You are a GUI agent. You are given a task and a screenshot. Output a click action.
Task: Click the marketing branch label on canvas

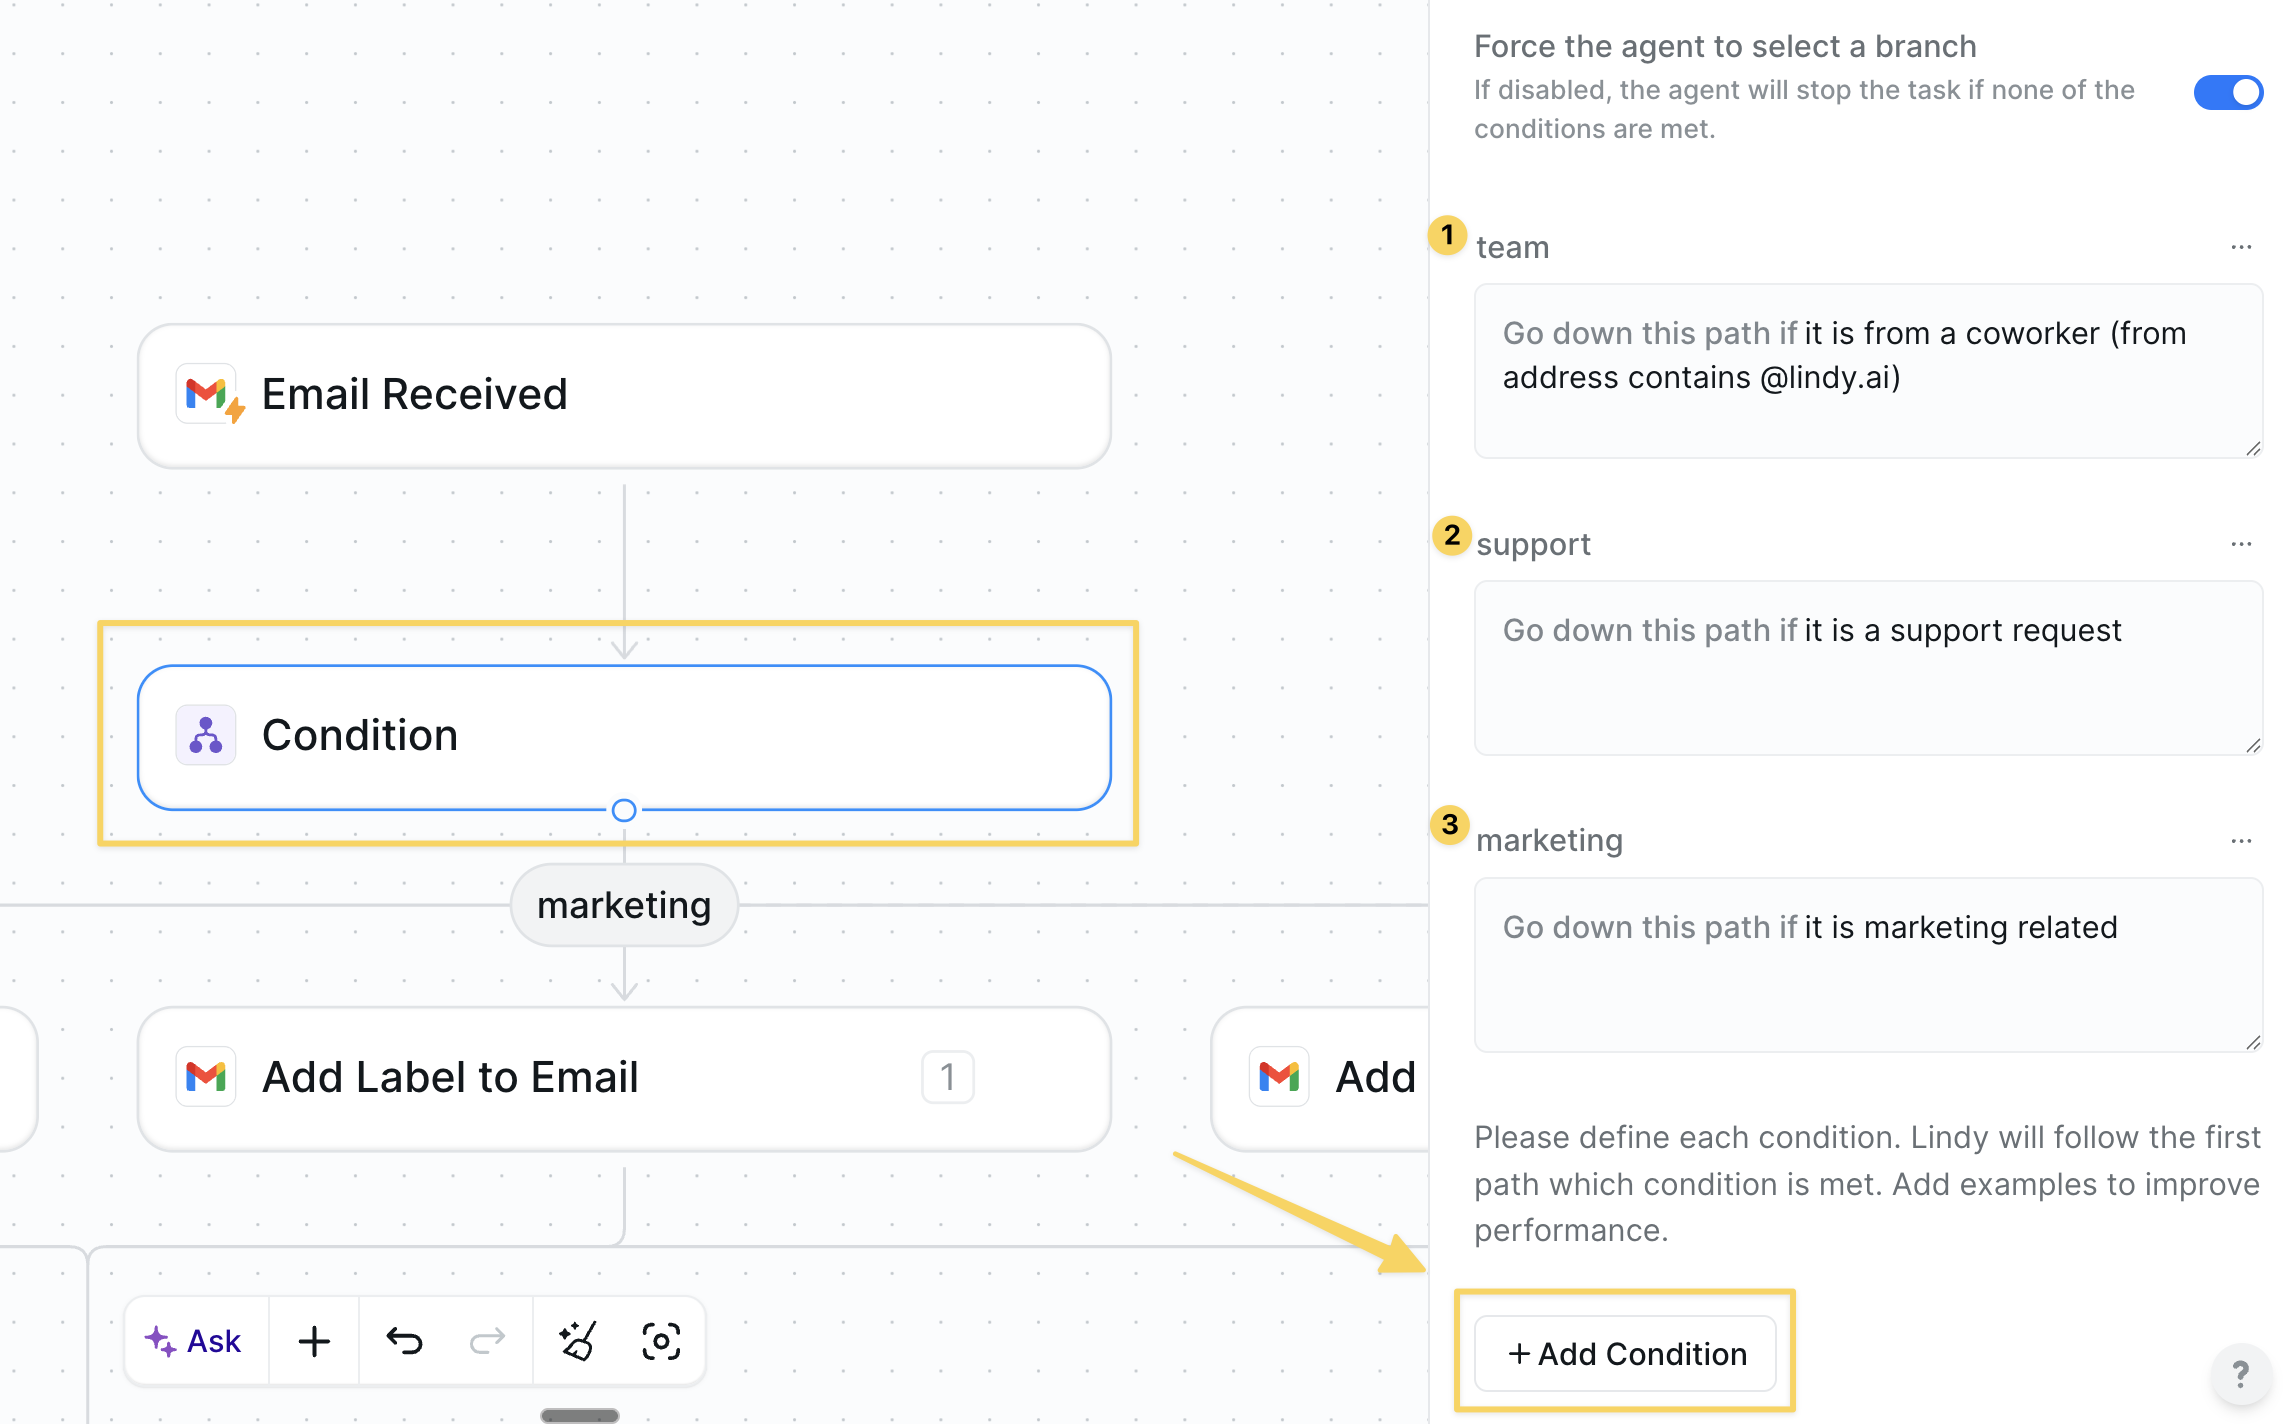click(x=624, y=904)
